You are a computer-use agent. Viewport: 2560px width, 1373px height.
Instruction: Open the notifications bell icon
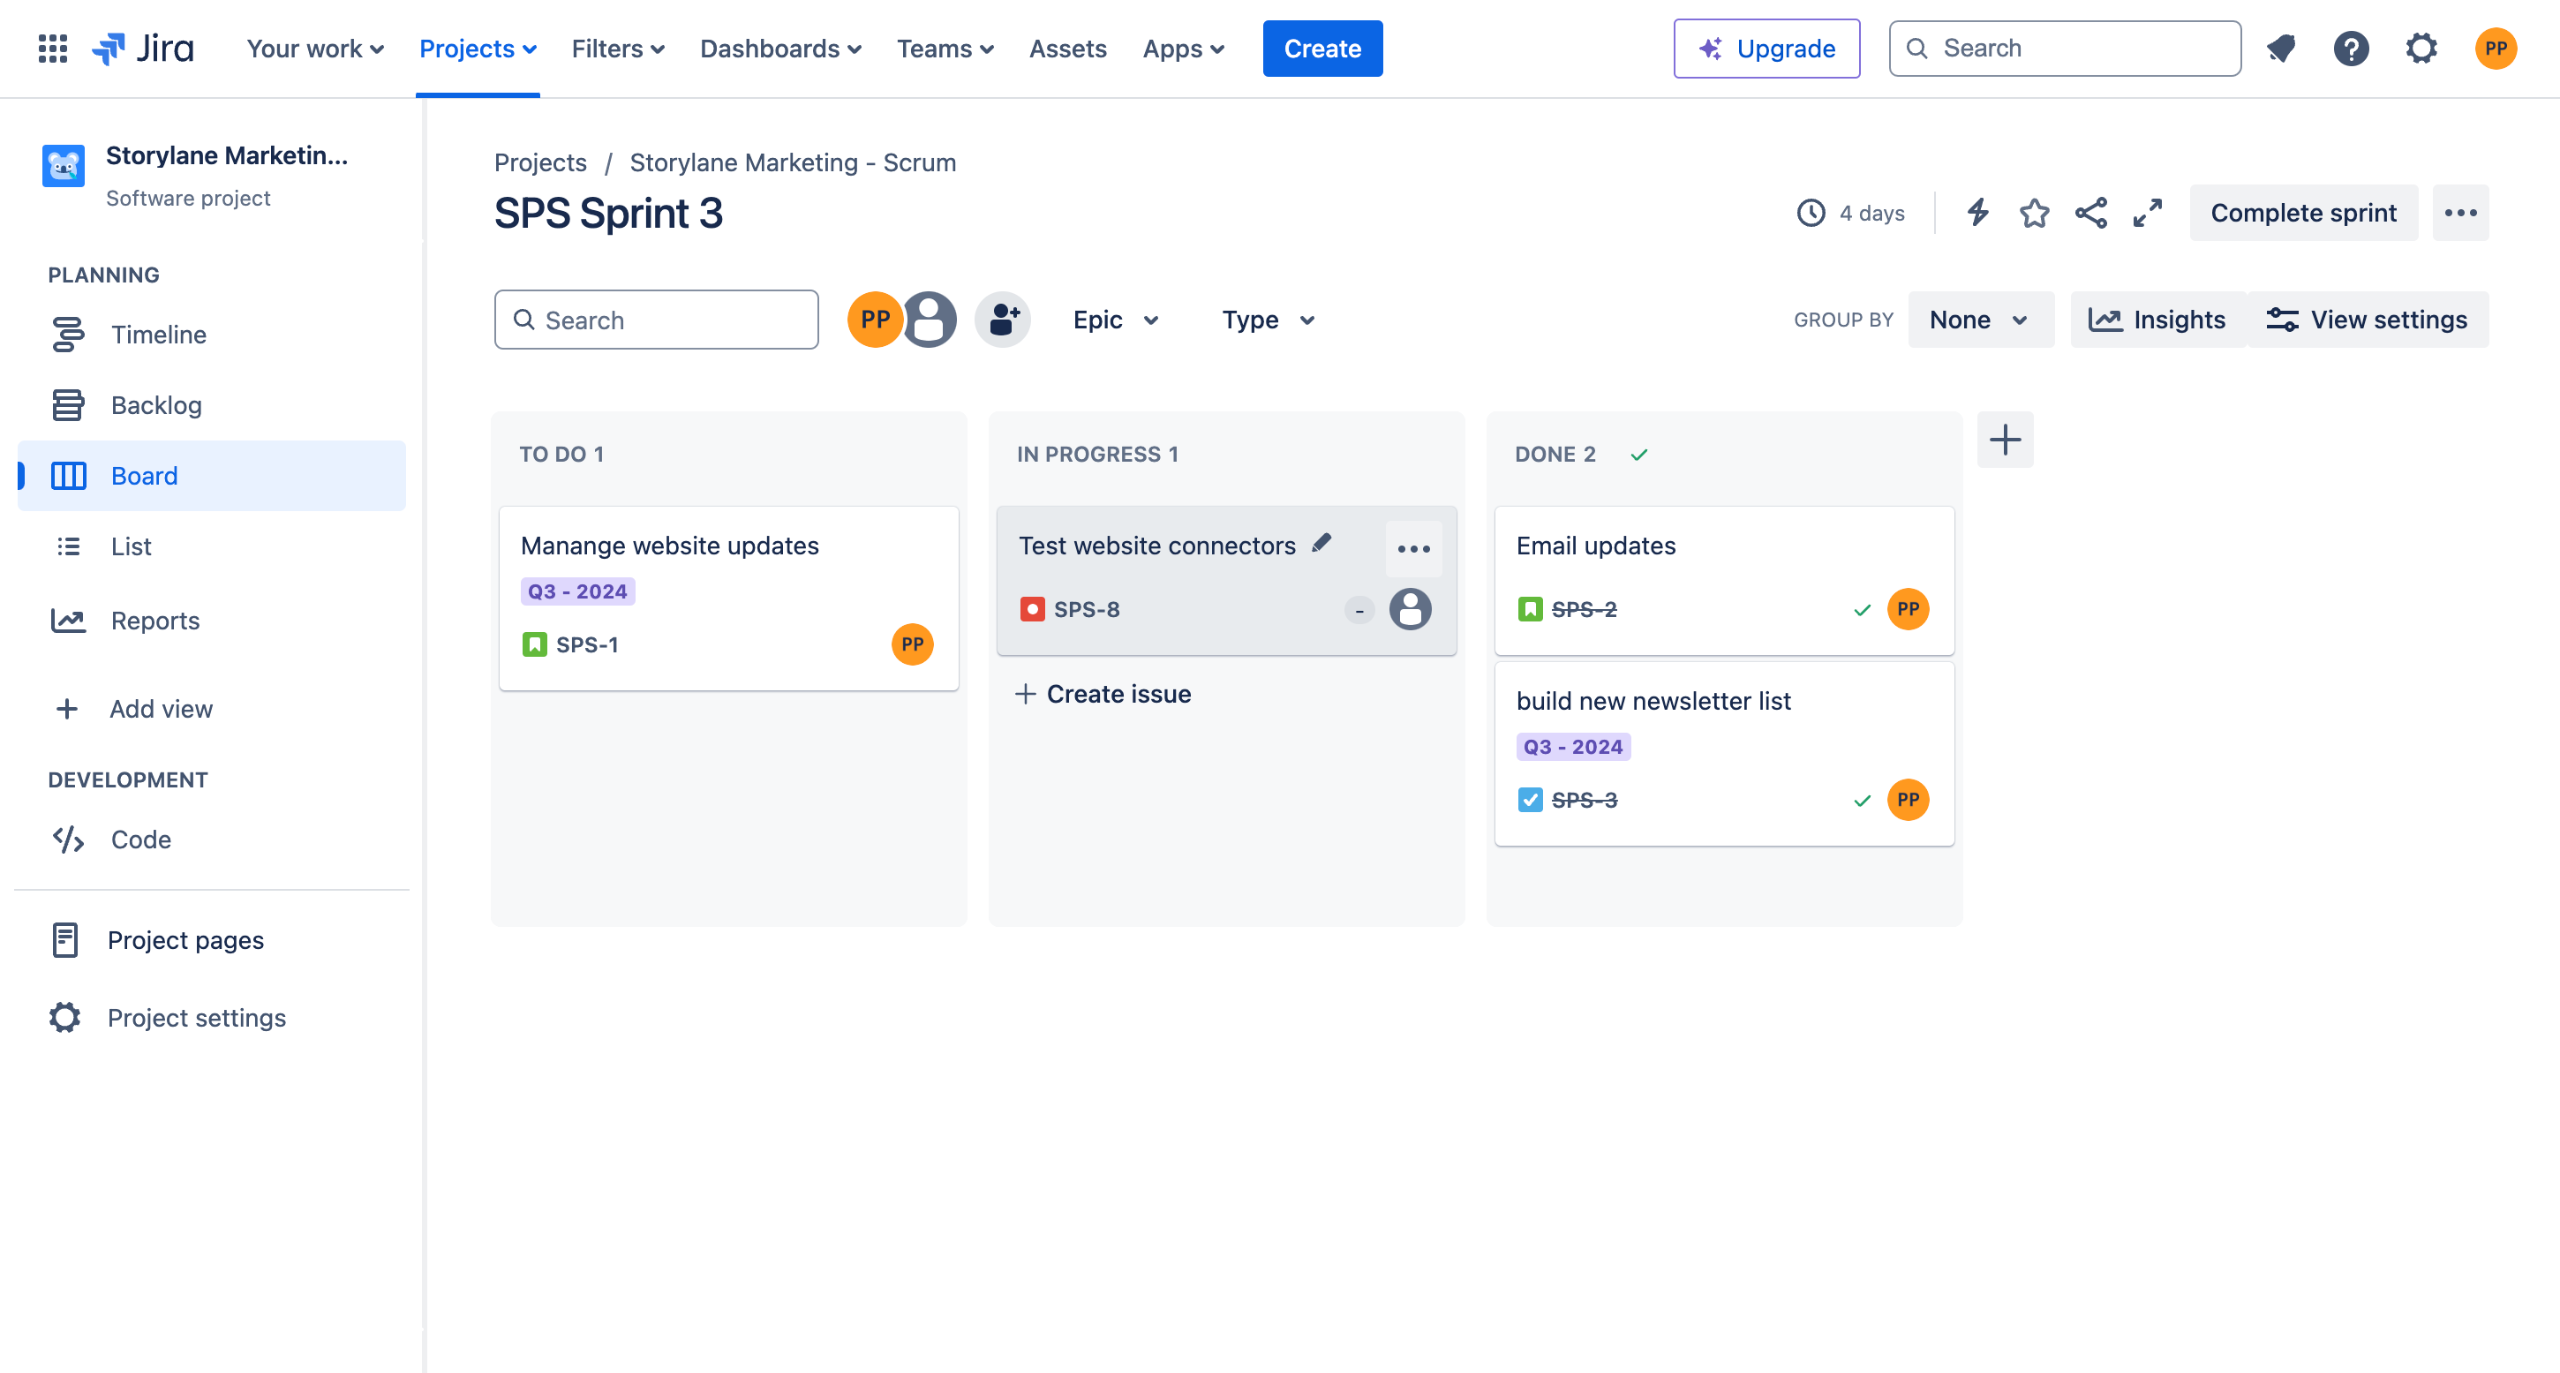click(2281, 48)
